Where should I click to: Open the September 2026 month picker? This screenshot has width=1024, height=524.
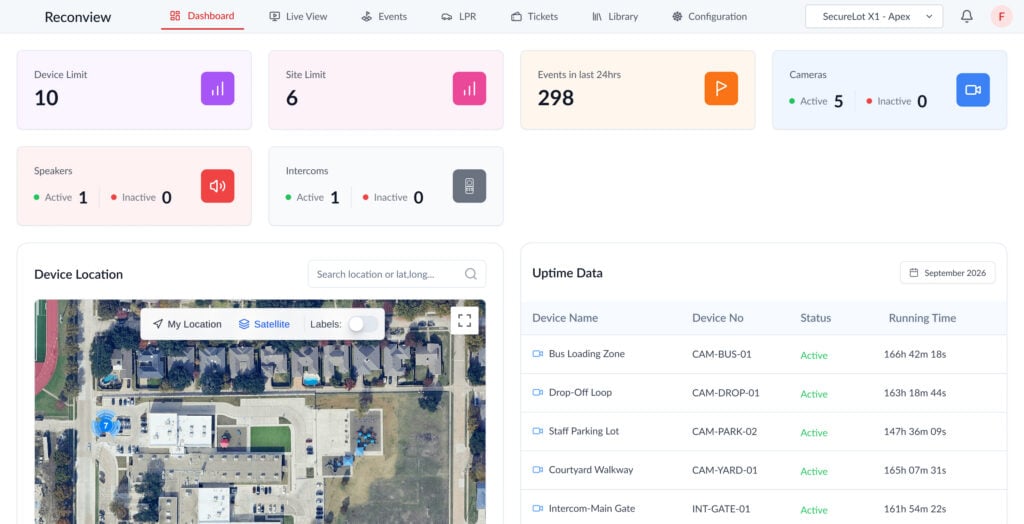pos(948,272)
